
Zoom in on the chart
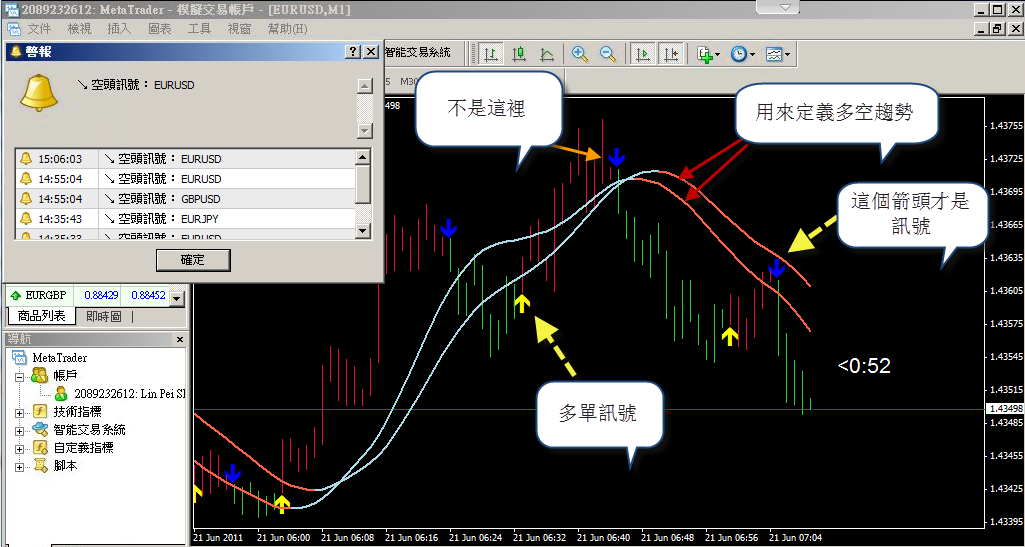coord(579,54)
